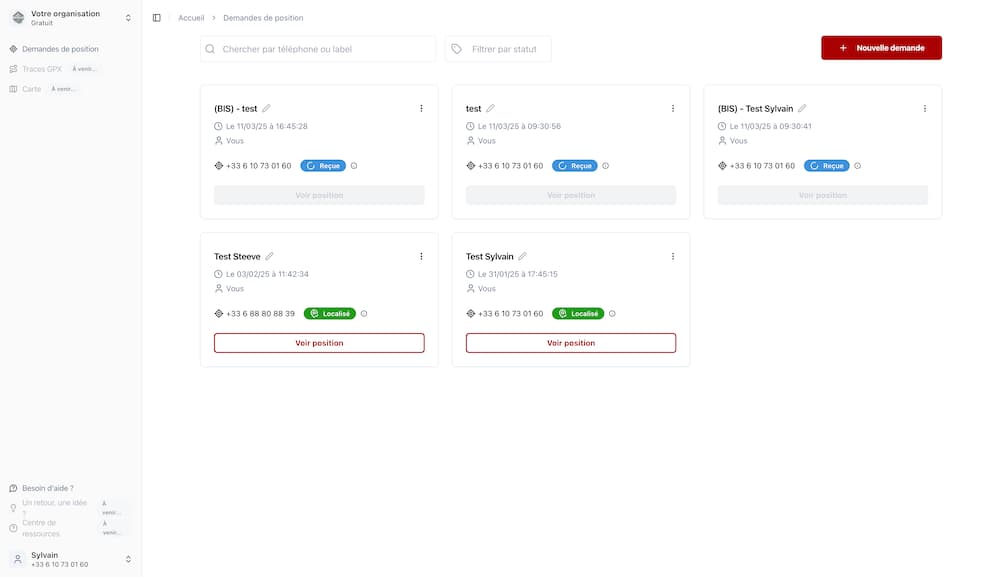1000x577 pixels.
Task: Click the "Nouvelle demande" button
Action: pyautogui.click(x=881, y=48)
